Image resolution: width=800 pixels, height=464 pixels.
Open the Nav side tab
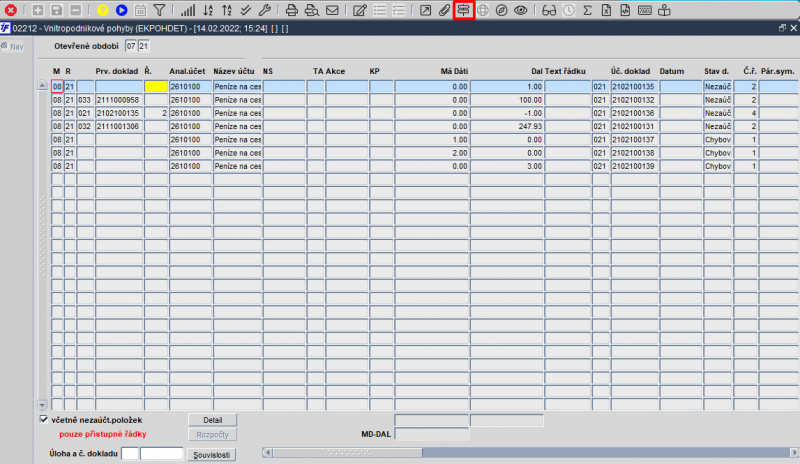(13, 46)
